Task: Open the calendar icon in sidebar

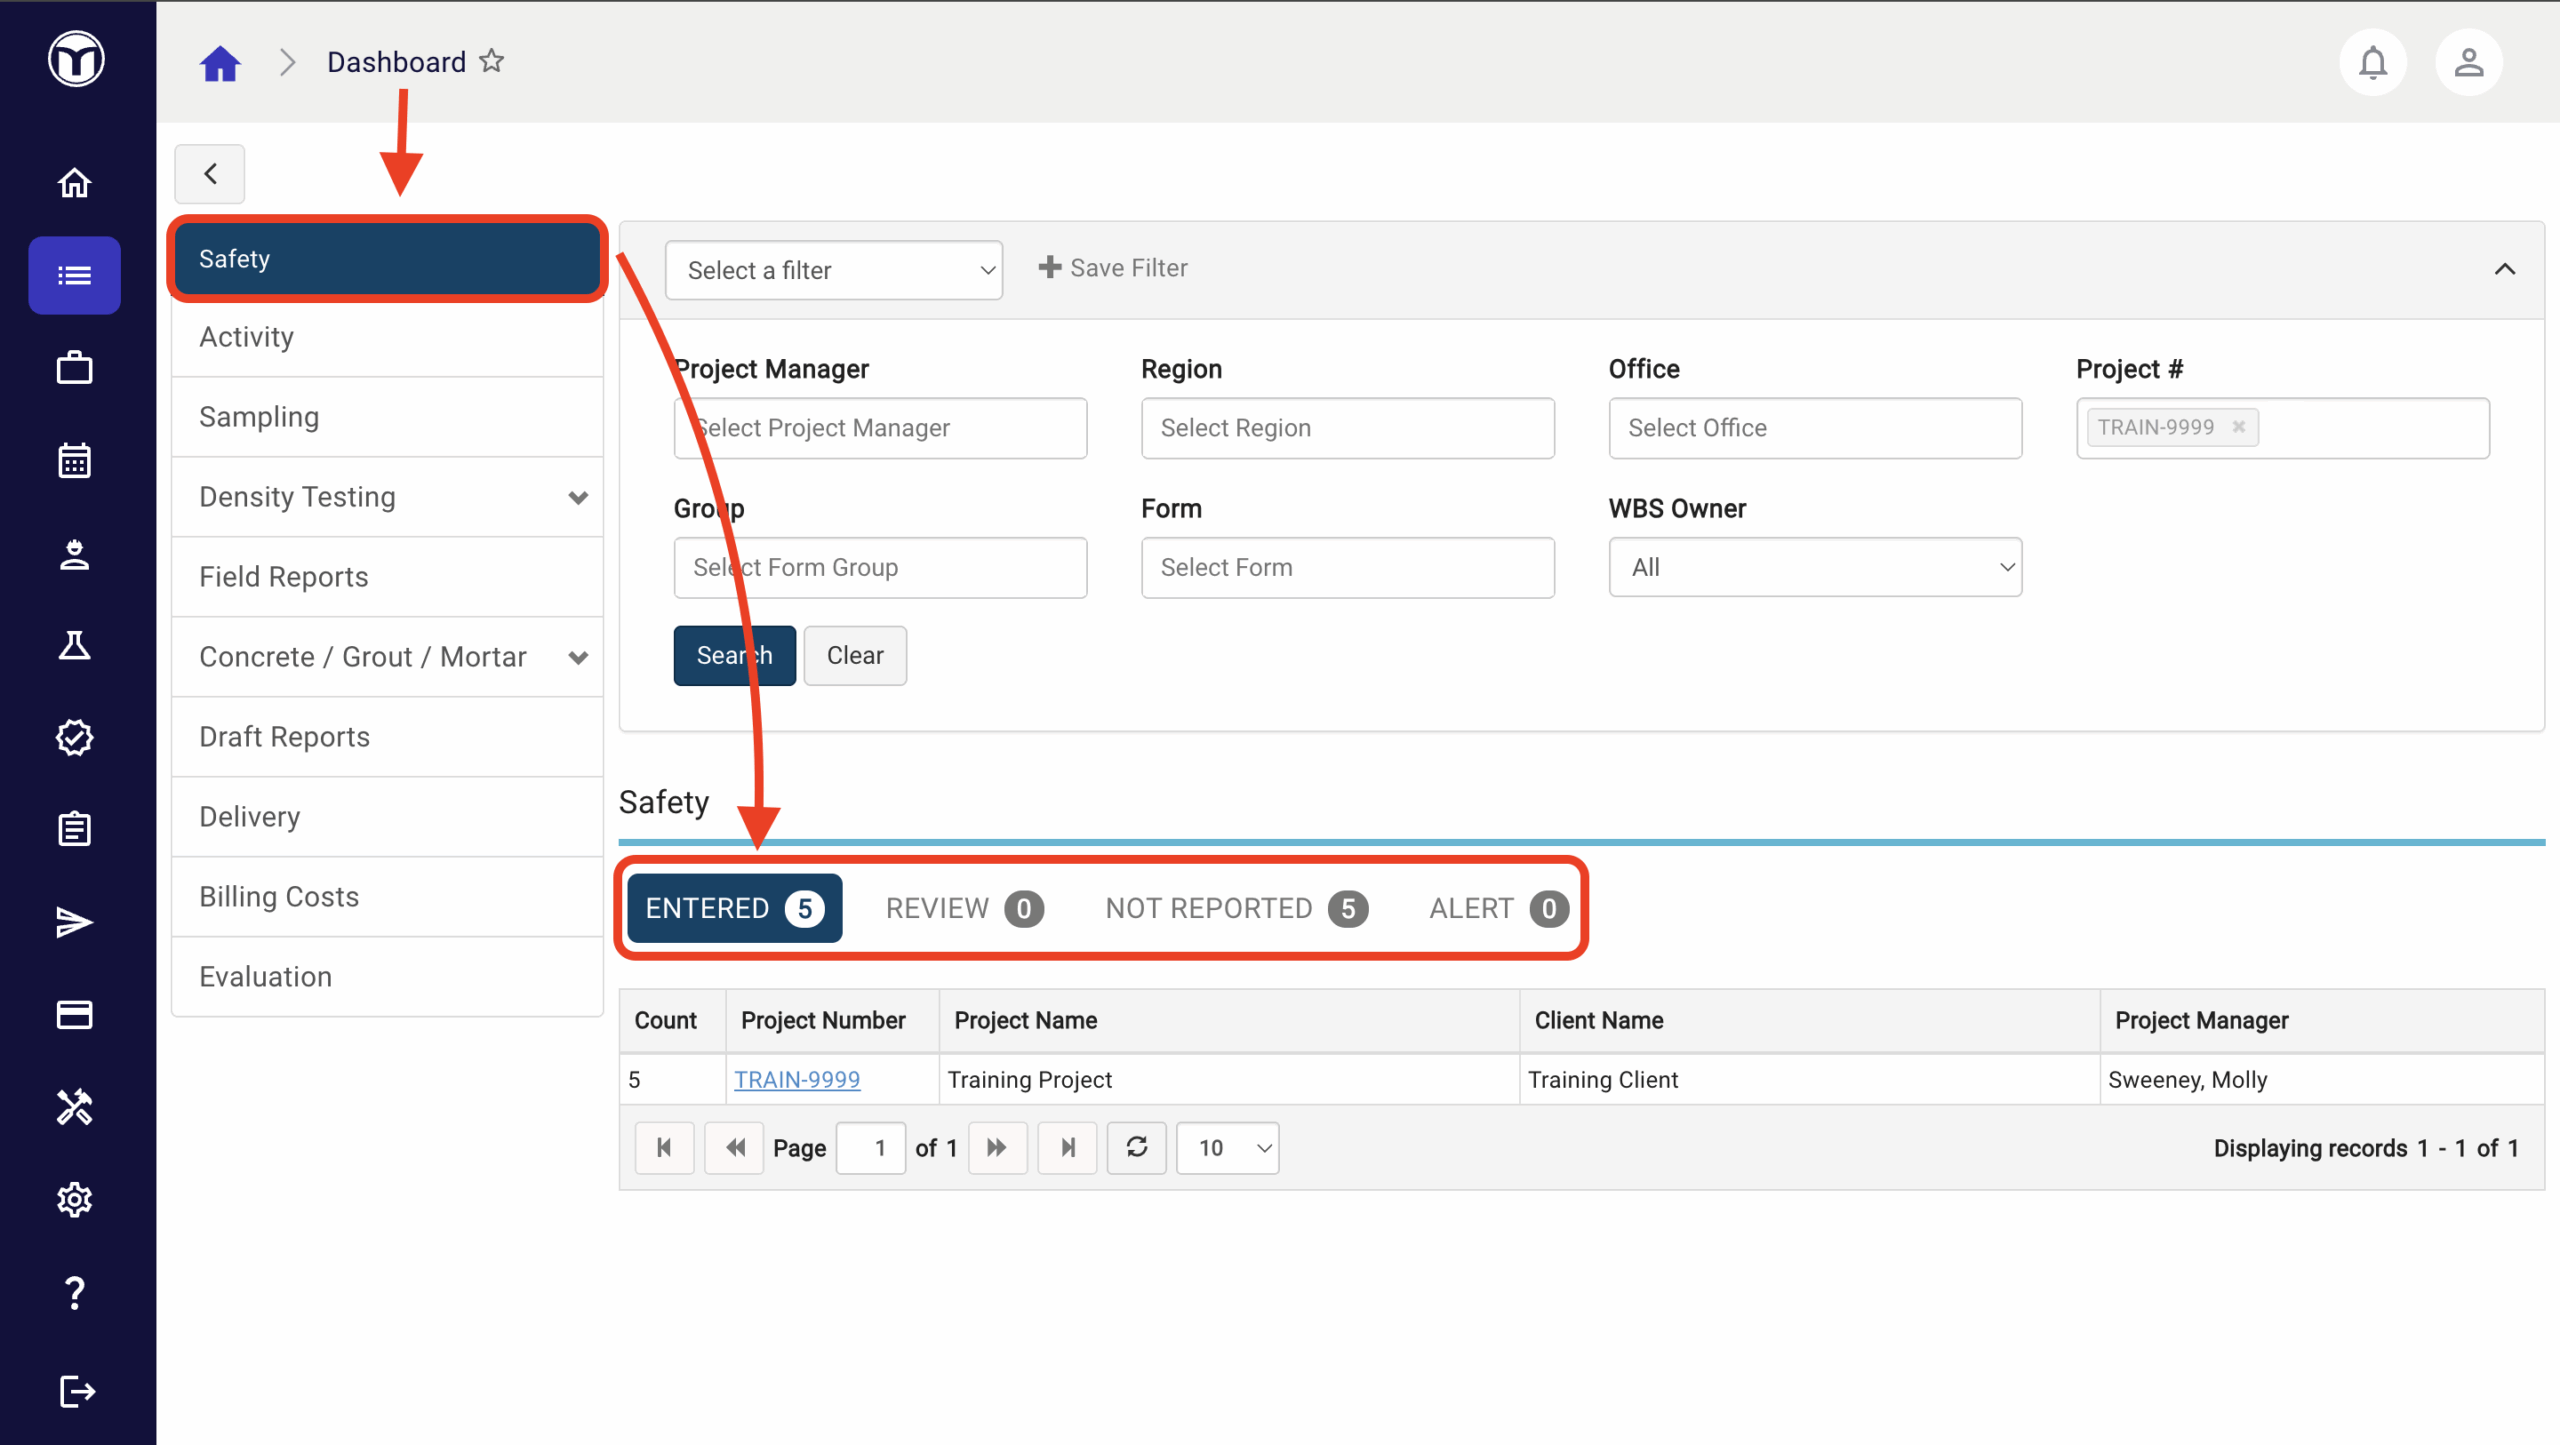Action: tap(74, 461)
